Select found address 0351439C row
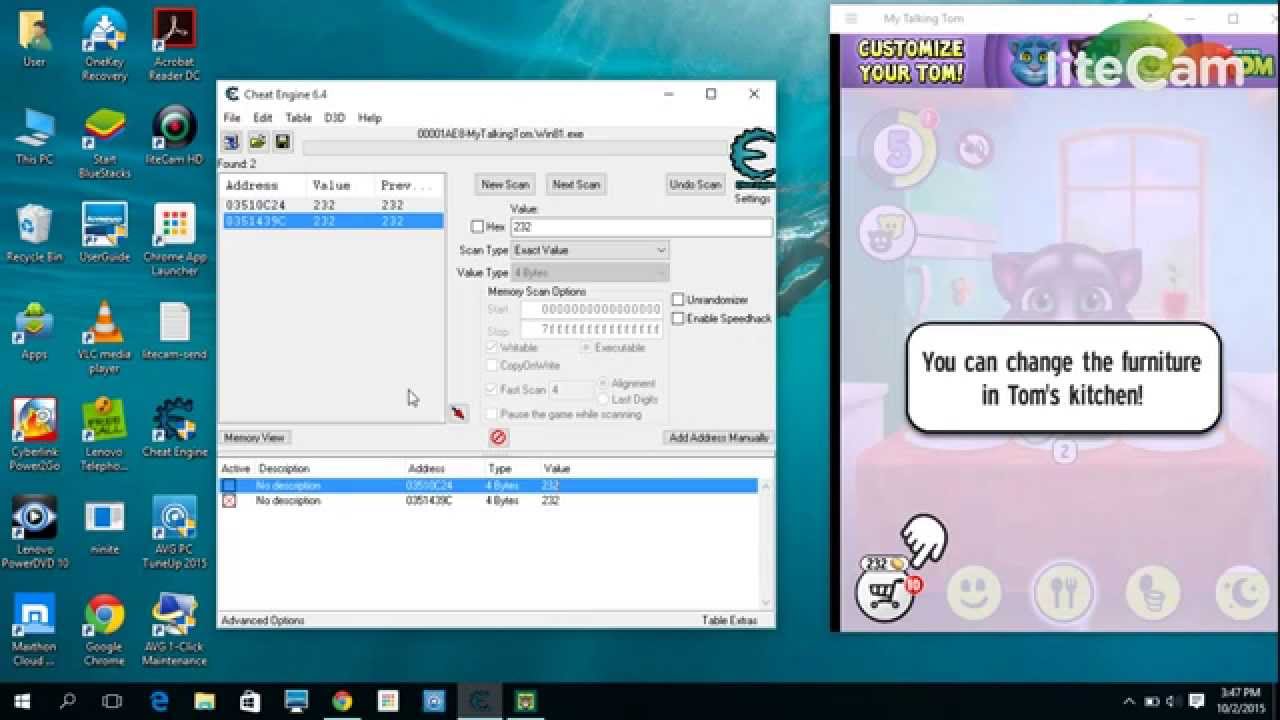Screen dimensions: 1280x720 point(331,220)
